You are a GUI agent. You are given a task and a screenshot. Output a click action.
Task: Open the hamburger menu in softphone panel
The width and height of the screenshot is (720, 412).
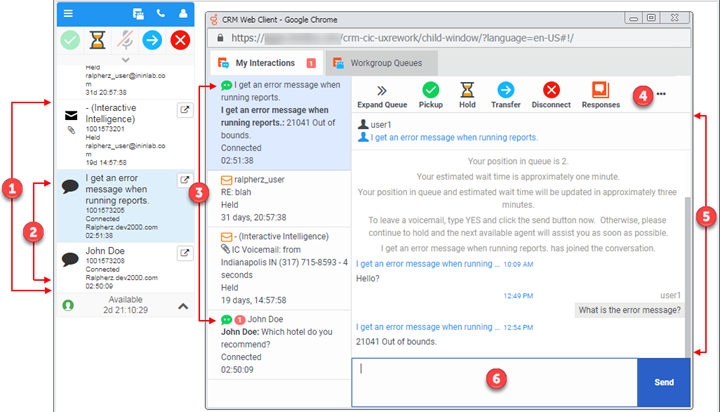pyautogui.click(x=68, y=14)
